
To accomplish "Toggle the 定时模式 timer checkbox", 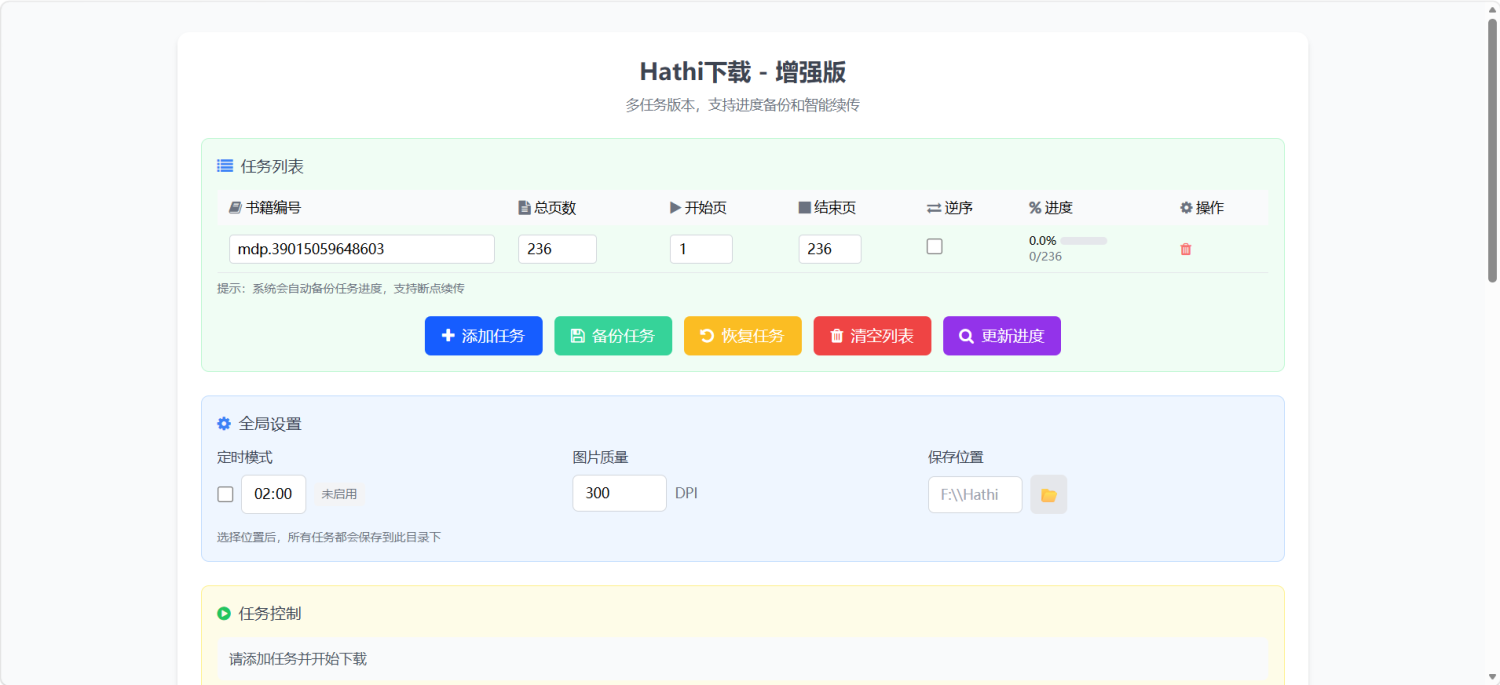I will [x=226, y=494].
